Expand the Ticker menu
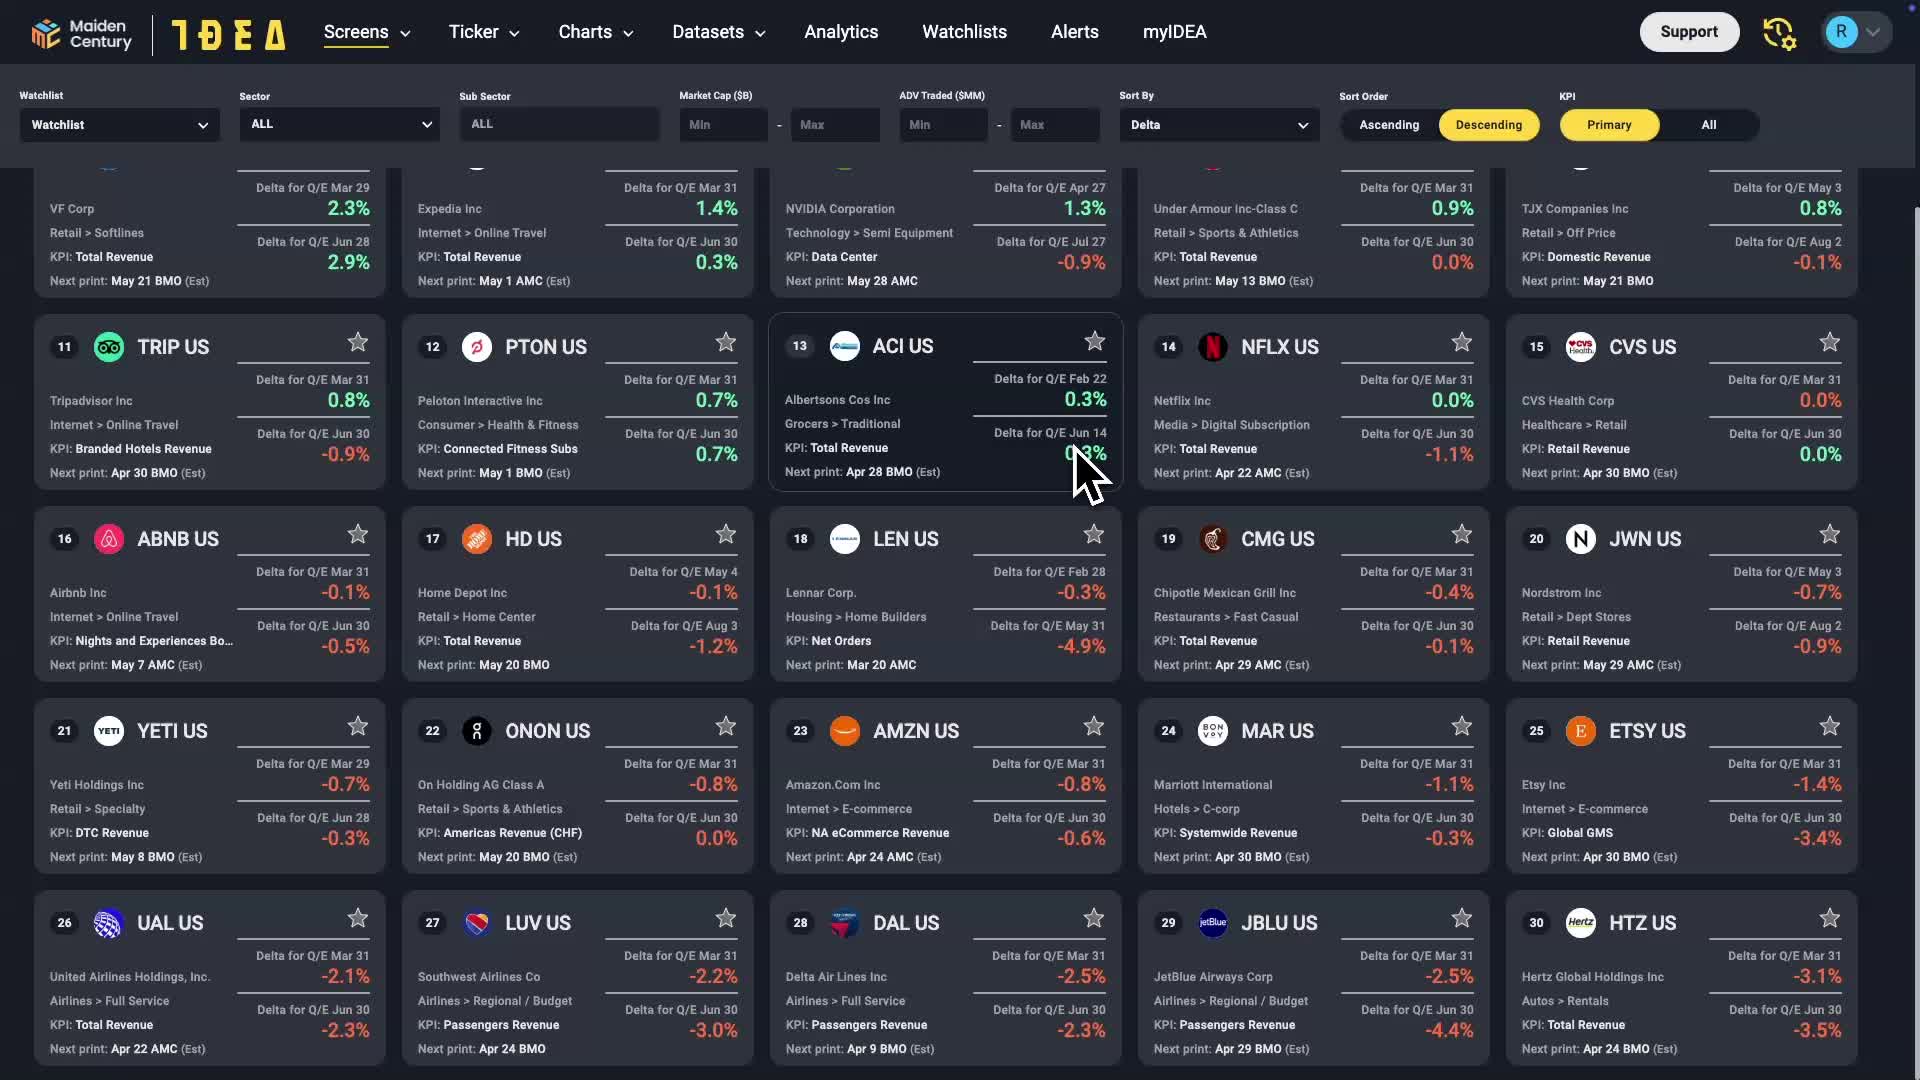The height and width of the screenshot is (1080, 1920). tap(484, 32)
